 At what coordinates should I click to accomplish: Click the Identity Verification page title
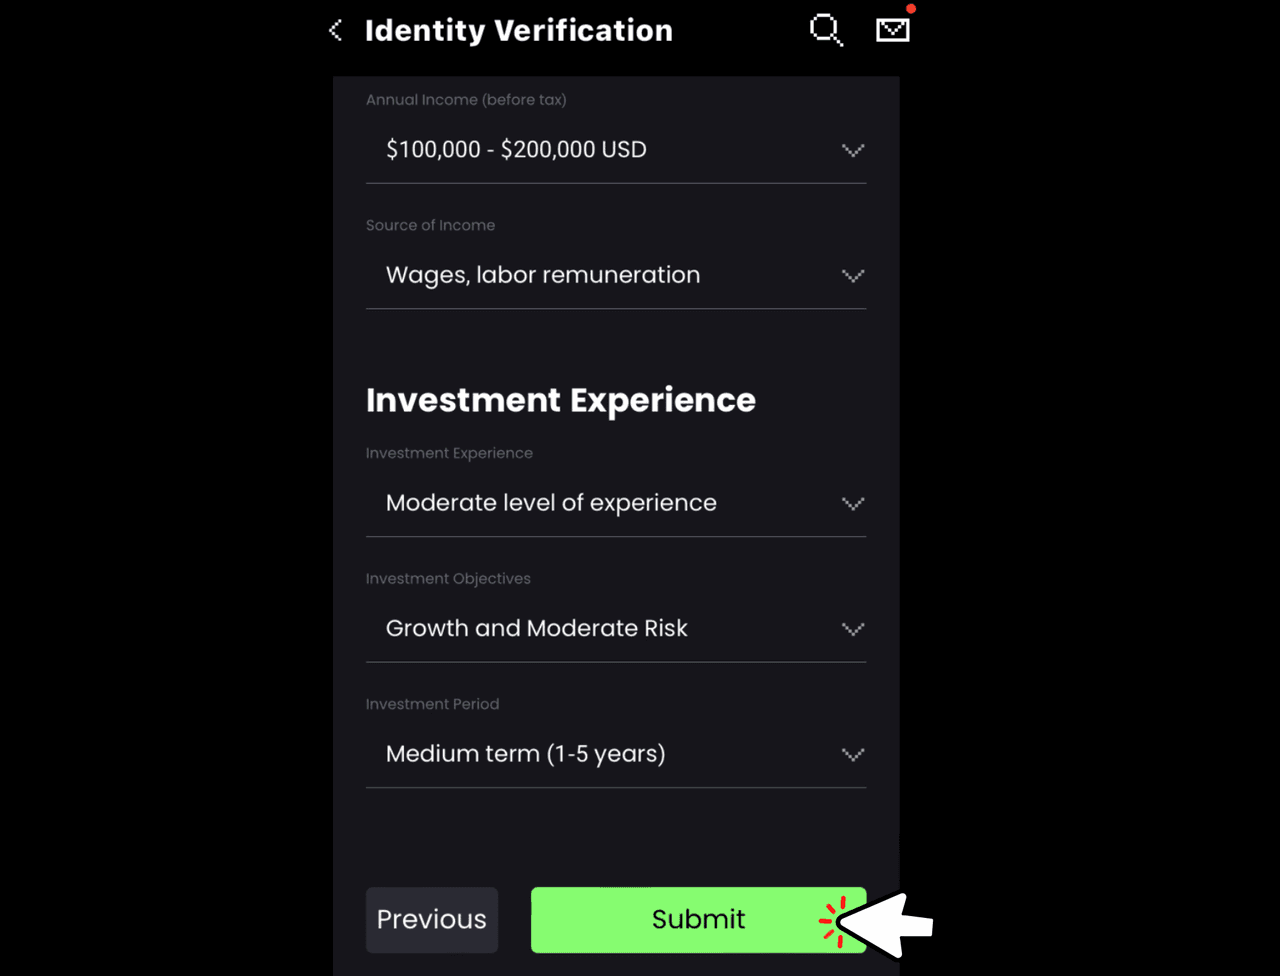(519, 31)
